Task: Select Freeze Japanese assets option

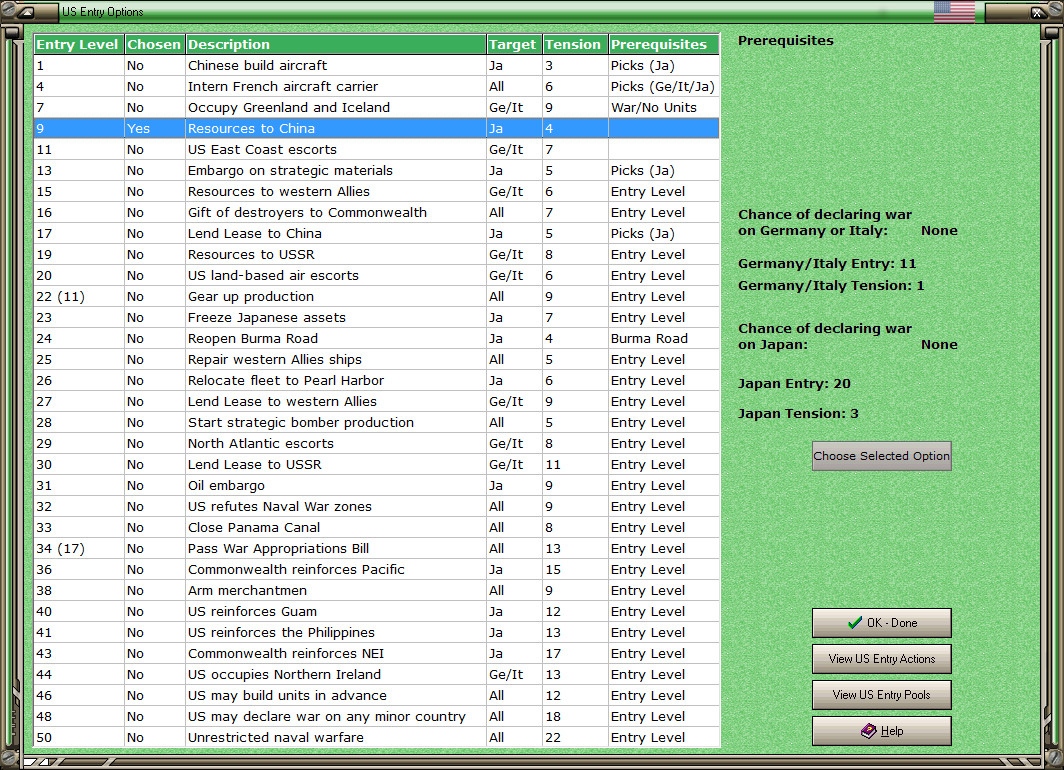Action: coord(377,318)
